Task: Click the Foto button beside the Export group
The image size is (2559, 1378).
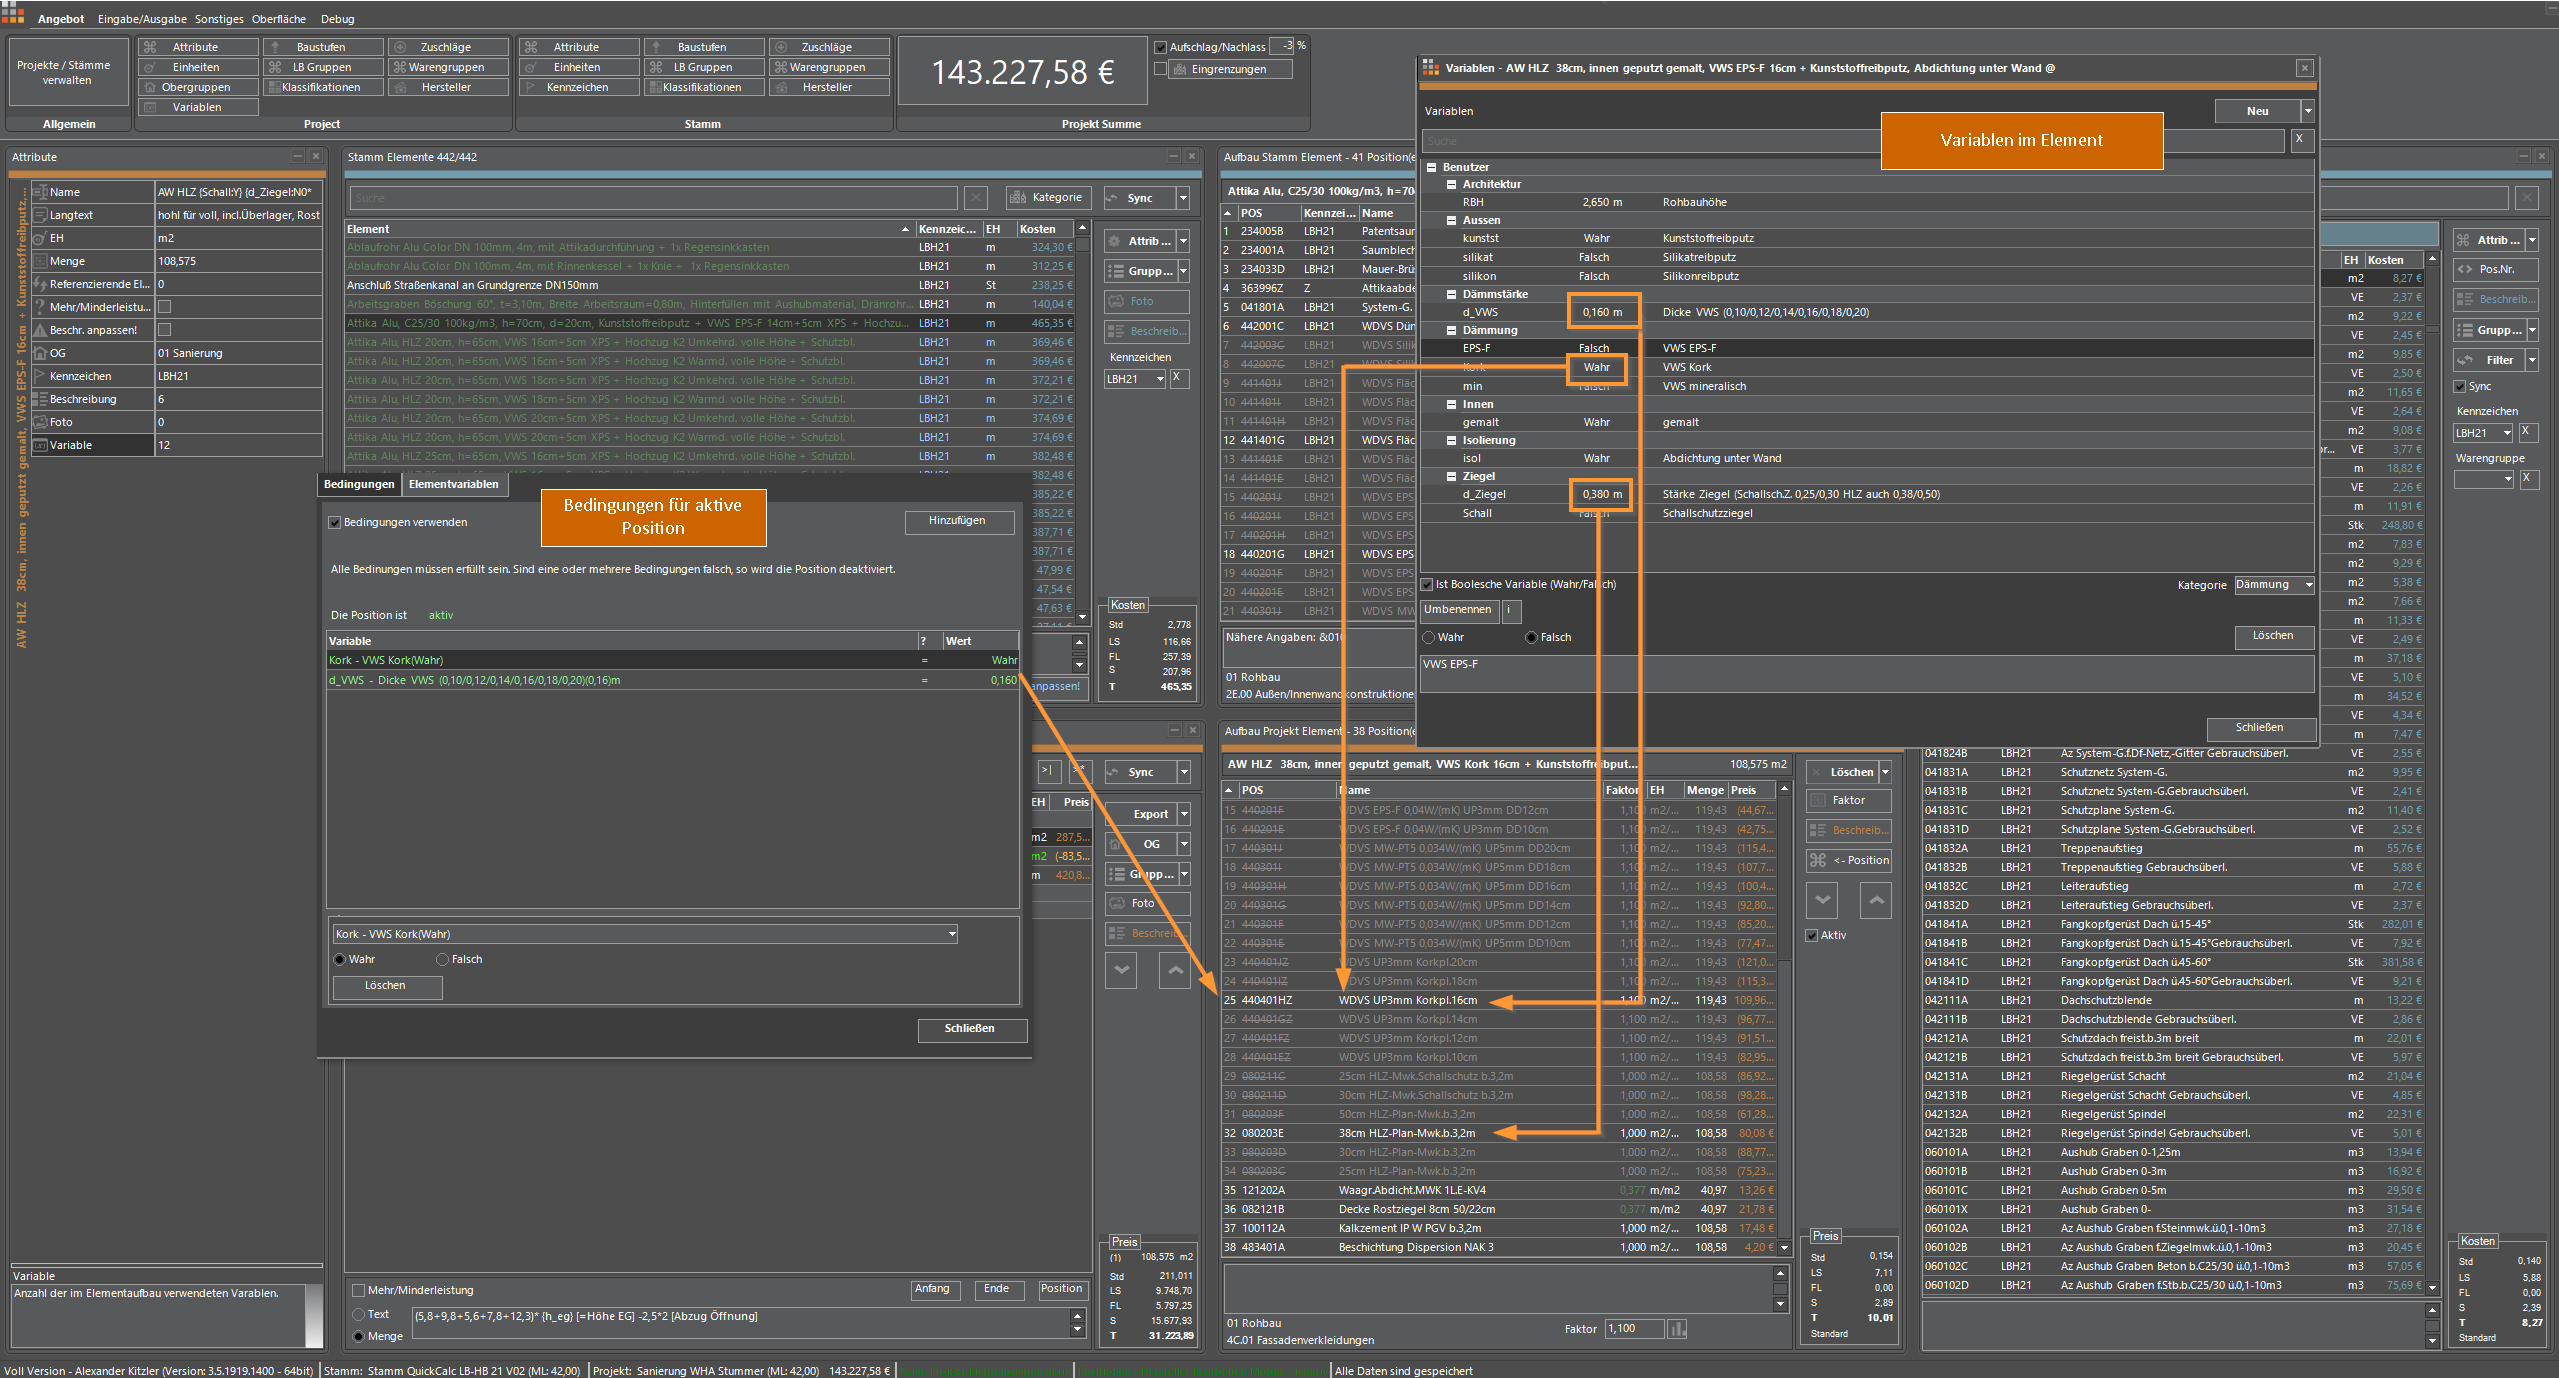Action: [1147, 903]
